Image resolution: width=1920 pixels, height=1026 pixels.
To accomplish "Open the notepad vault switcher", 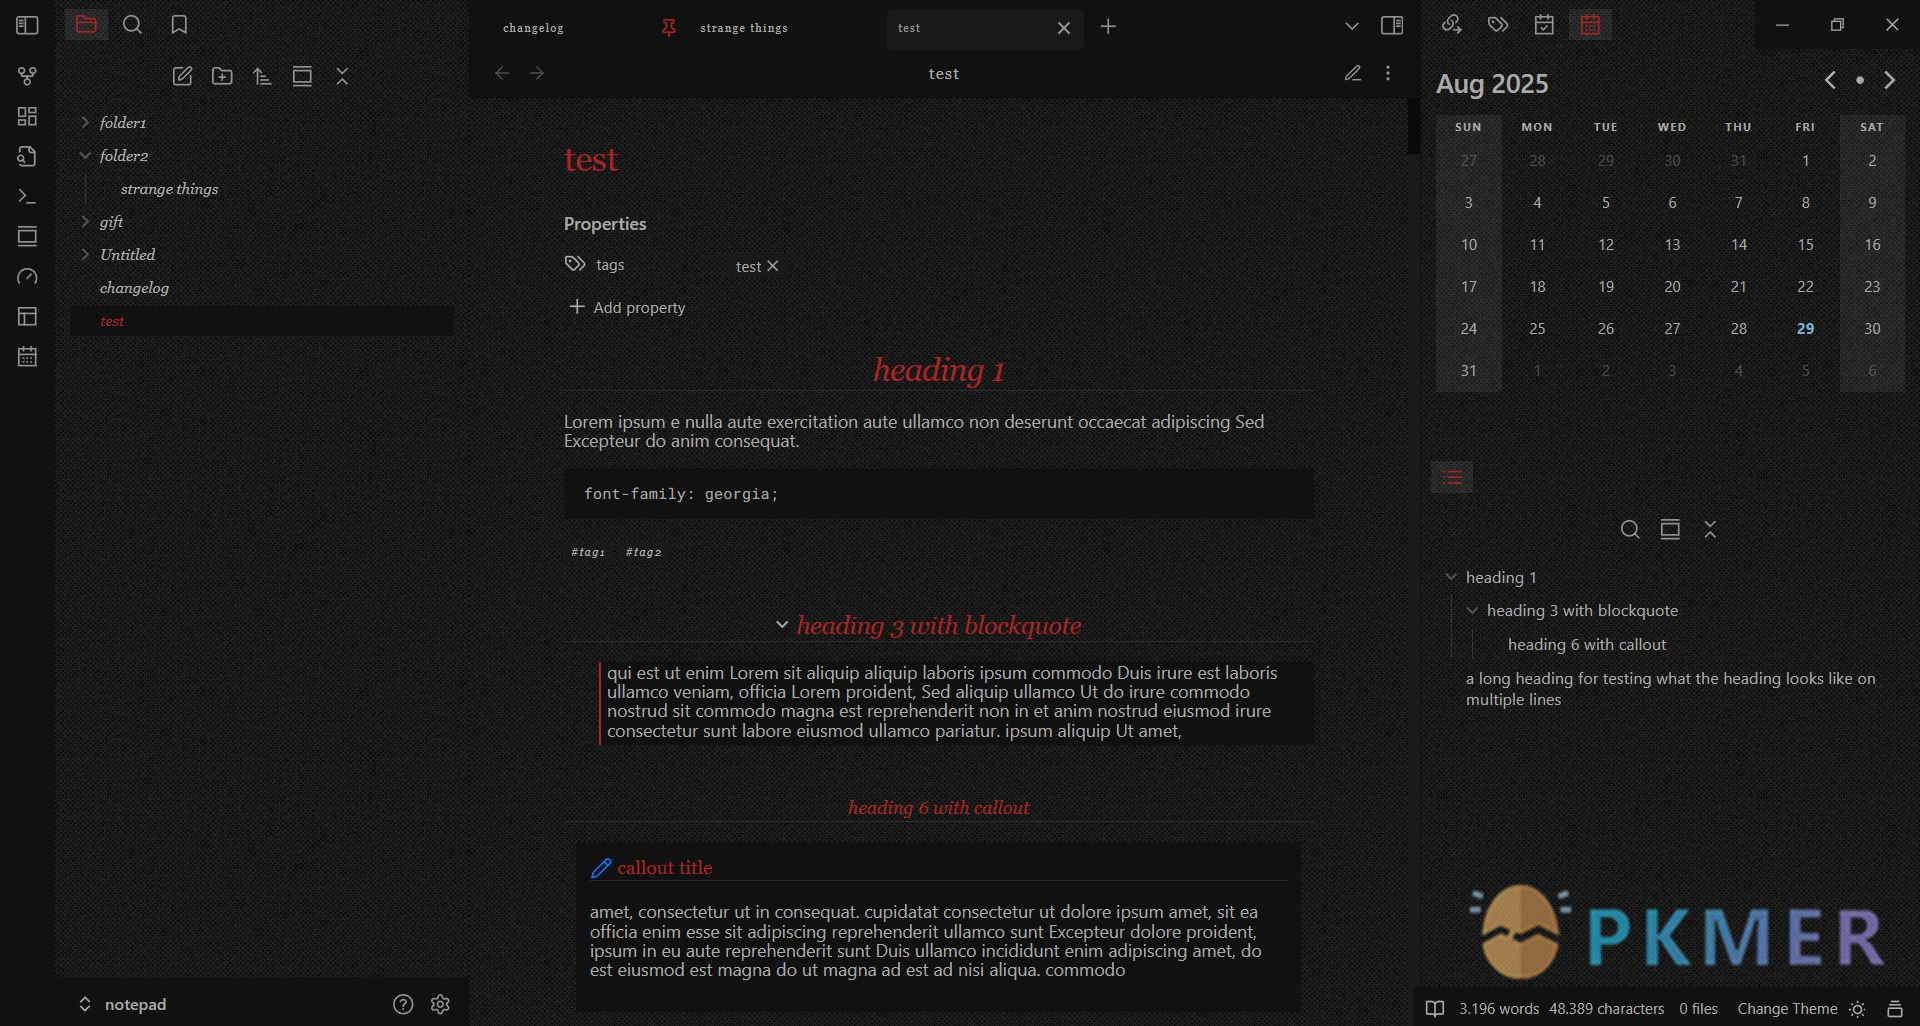I will (x=123, y=1004).
